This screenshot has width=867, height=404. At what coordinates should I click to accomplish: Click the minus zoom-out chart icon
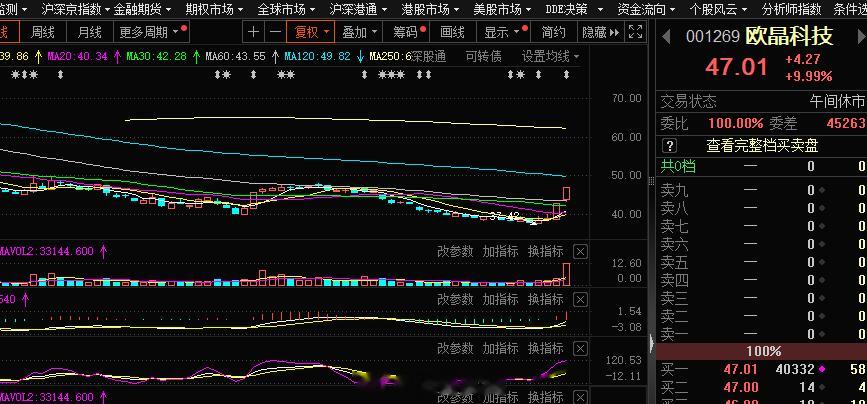(x=275, y=32)
